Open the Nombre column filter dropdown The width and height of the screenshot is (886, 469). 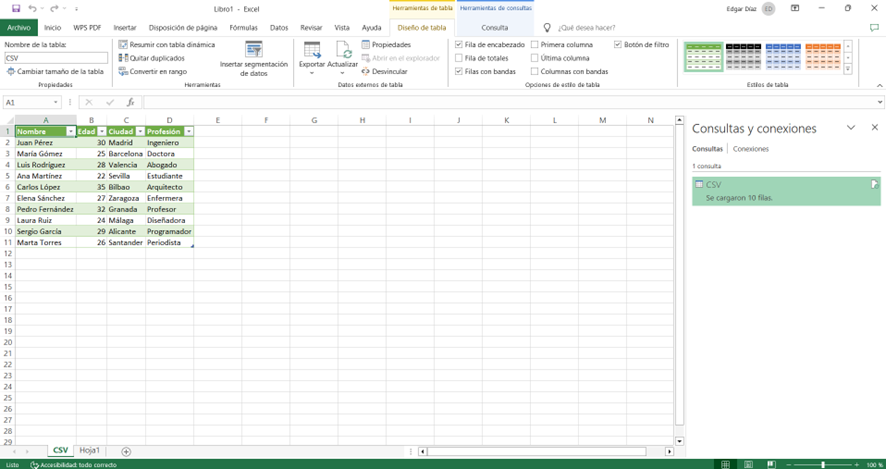(x=70, y=132)
